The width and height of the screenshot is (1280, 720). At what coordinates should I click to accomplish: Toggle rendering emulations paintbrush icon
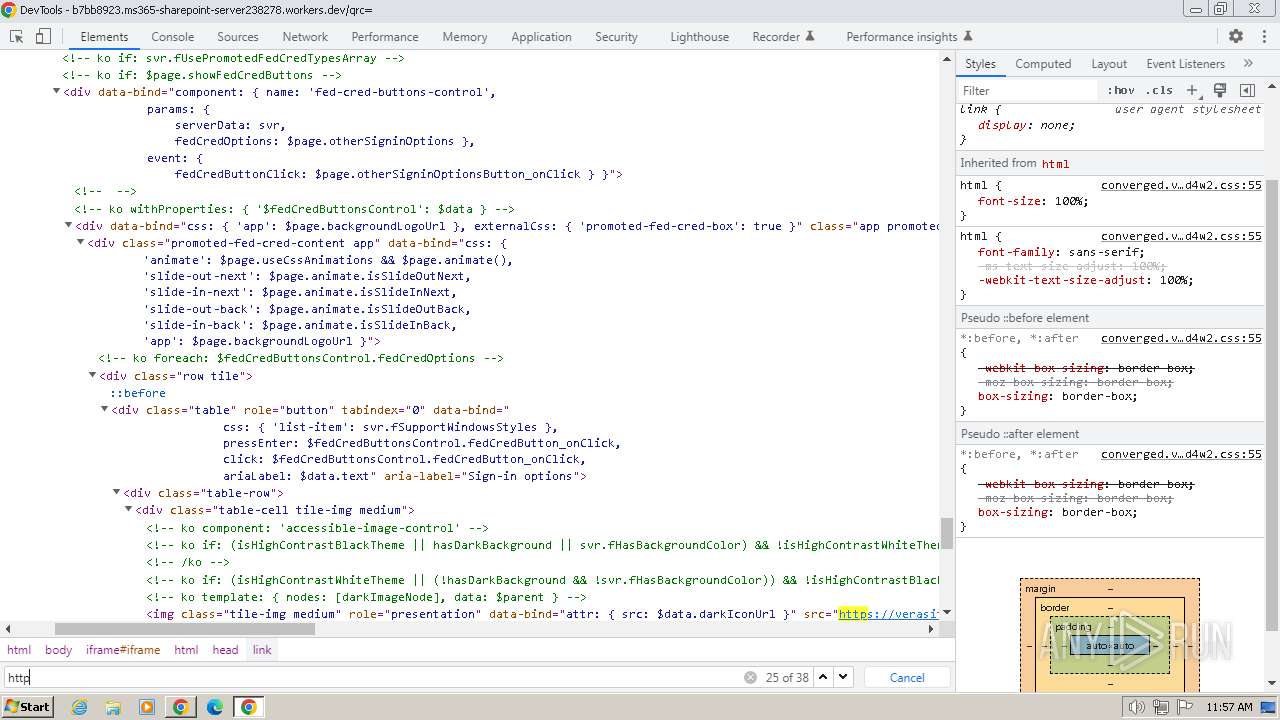pos(1220,90)
